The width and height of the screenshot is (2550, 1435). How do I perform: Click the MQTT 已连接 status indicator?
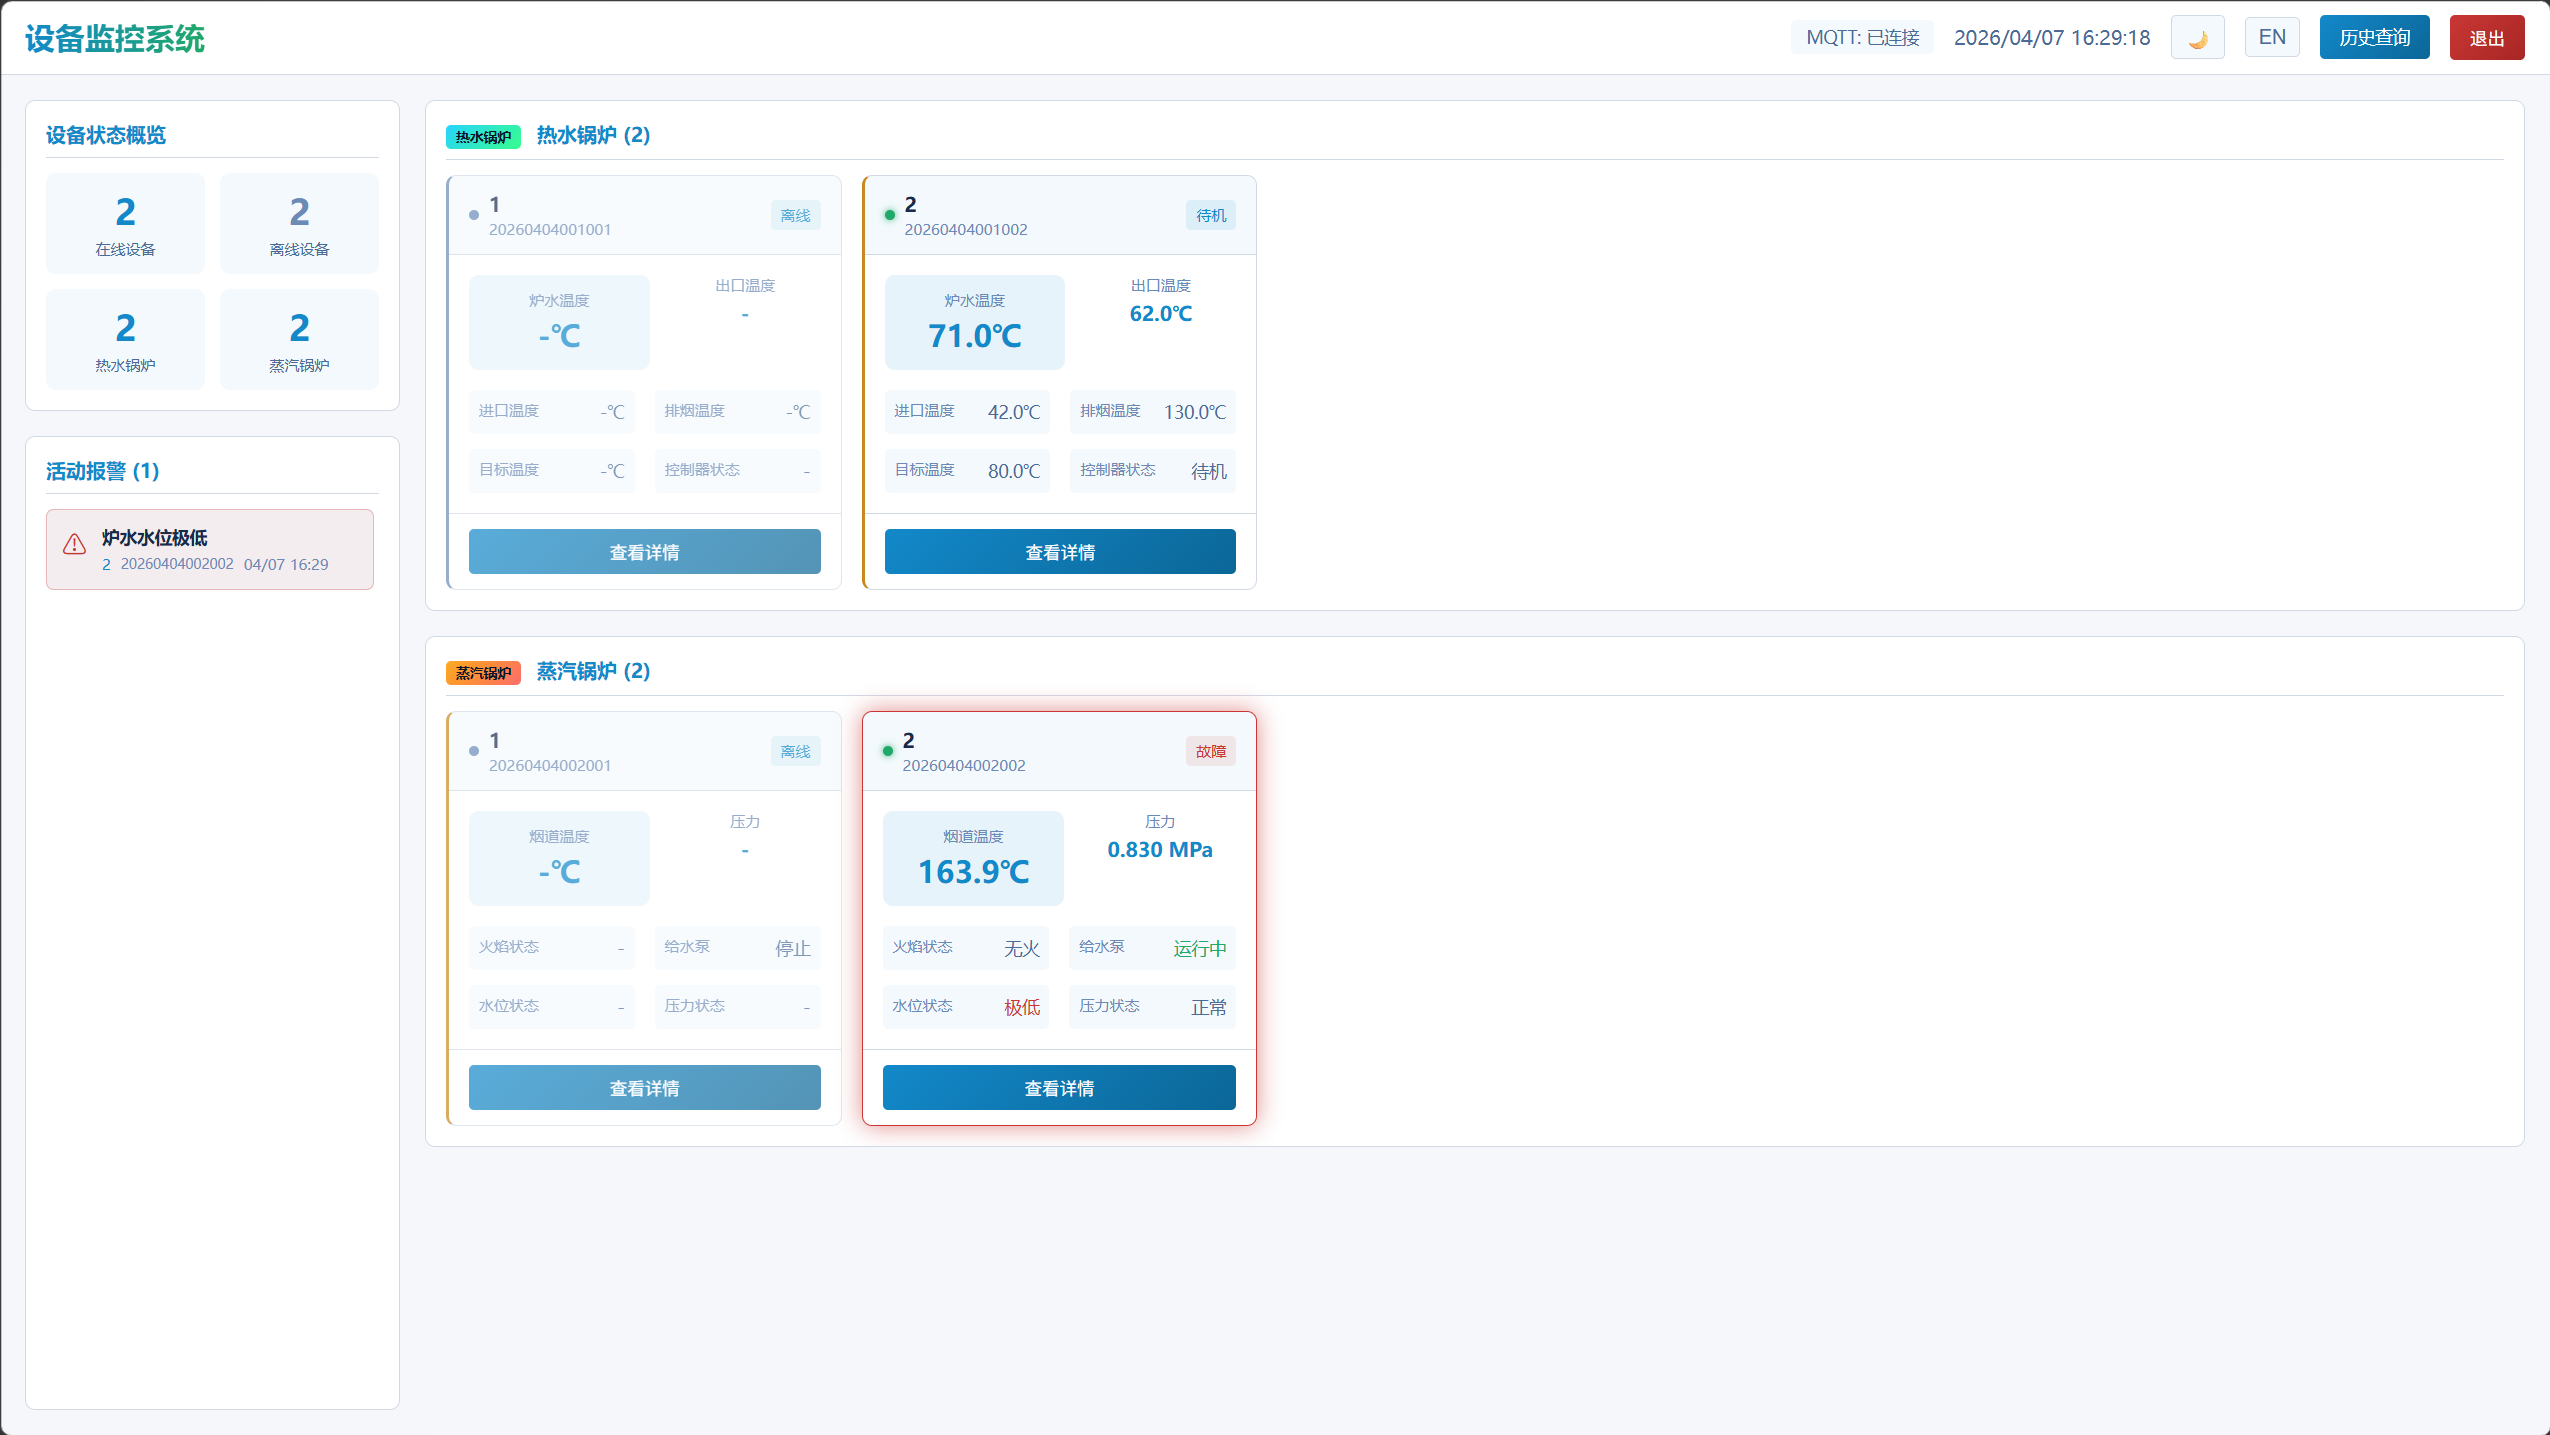click(1862, 38)
